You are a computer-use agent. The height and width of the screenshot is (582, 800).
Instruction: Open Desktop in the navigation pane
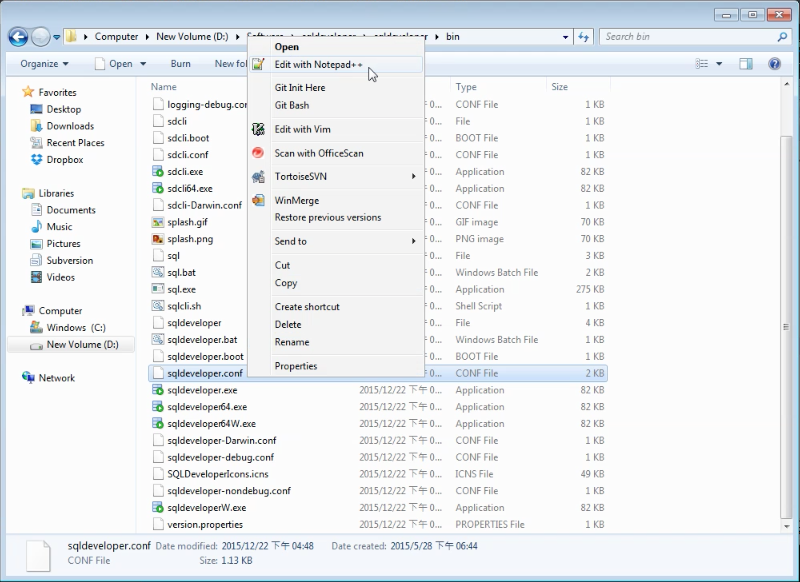[x=64, y=109]
